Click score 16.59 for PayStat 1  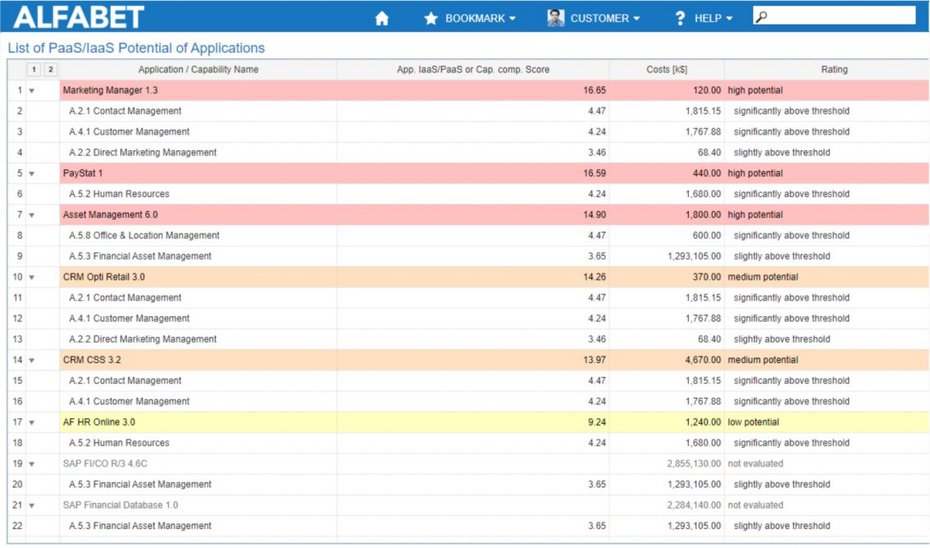594,173
